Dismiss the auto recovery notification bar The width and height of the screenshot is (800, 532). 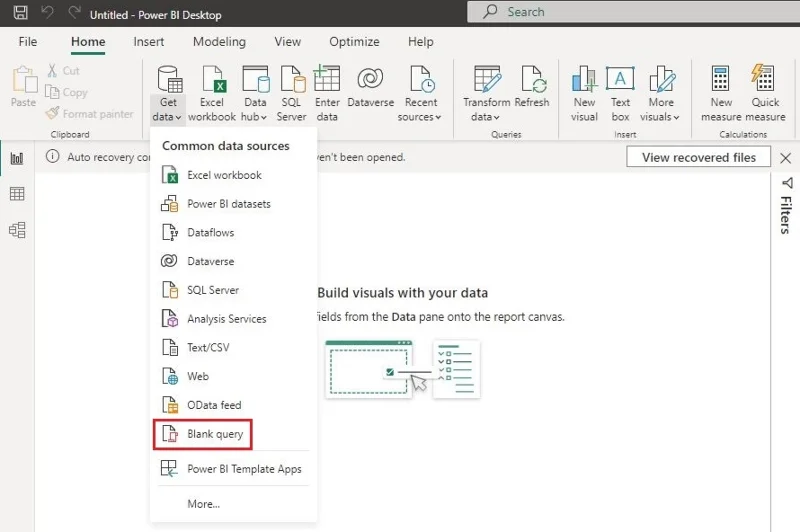(x=786, y=158)
